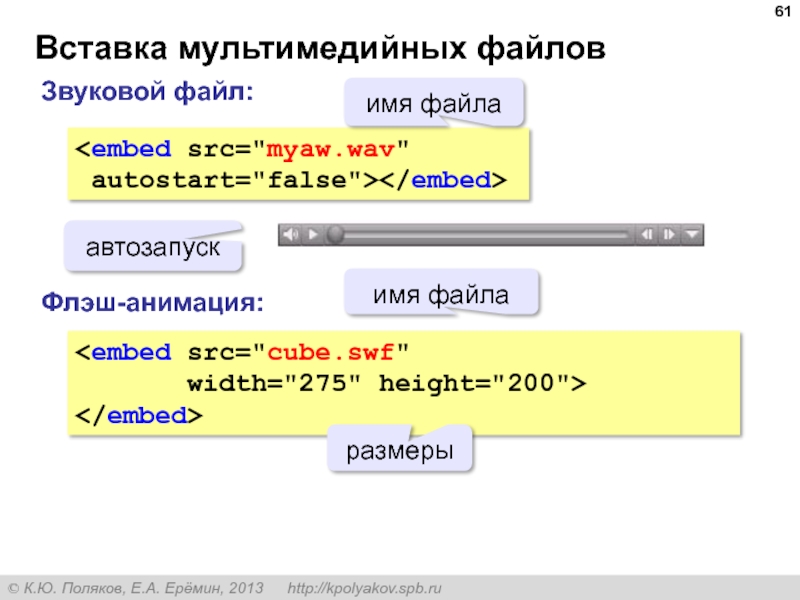
Task: Click the height="200" attribute text
Action: pos(474,384)
